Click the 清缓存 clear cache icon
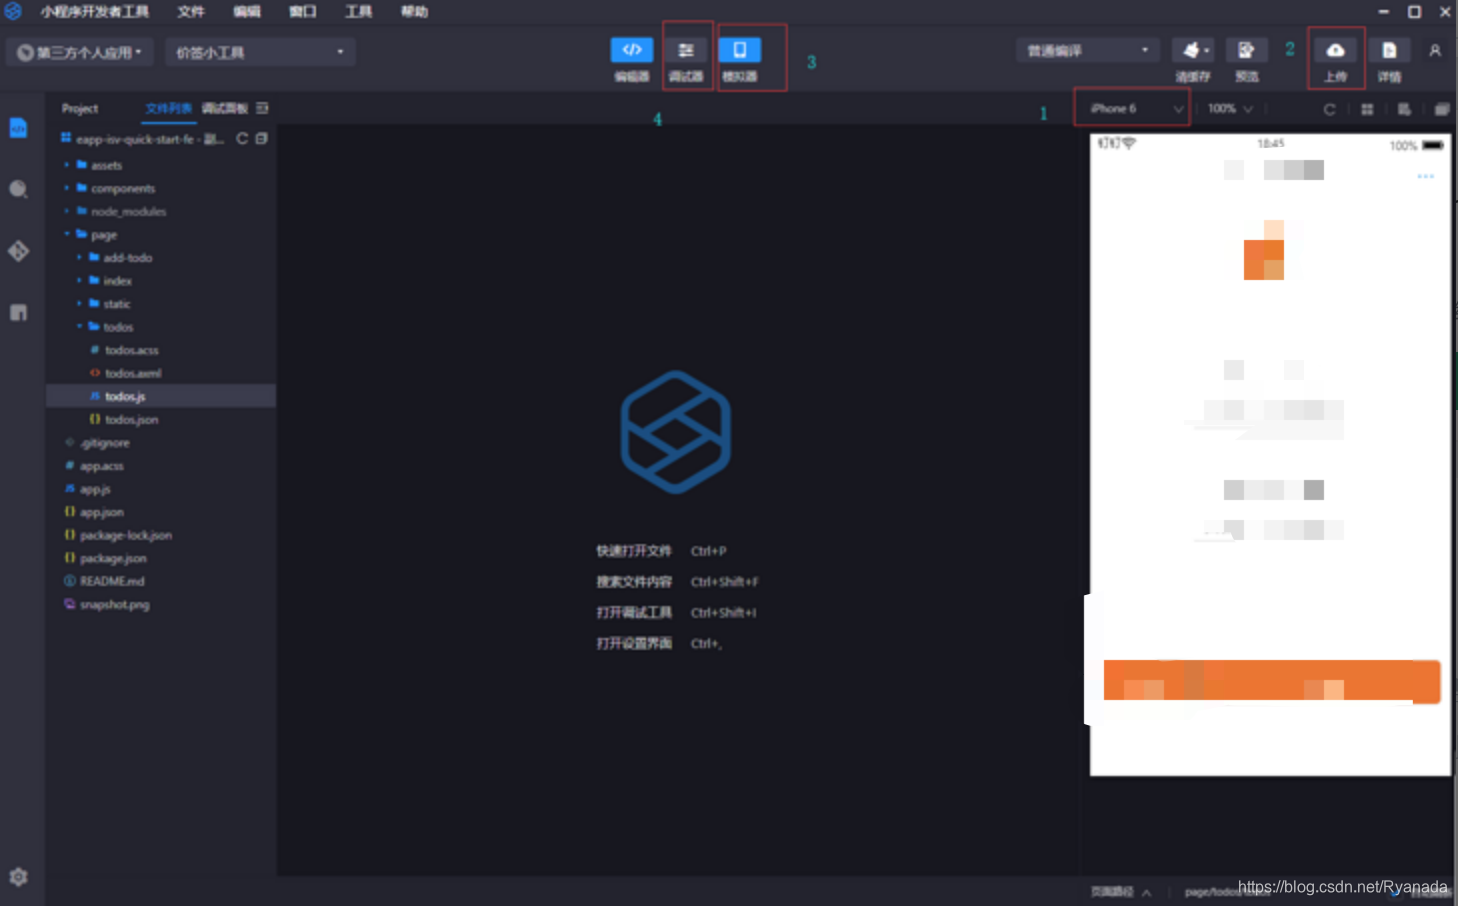Viewport: 1458px width, 906px height. point(1192,50)
